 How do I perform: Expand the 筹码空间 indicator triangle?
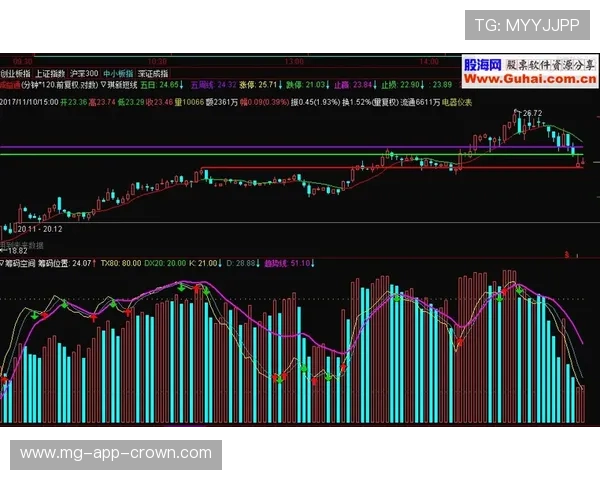[4, 263]
